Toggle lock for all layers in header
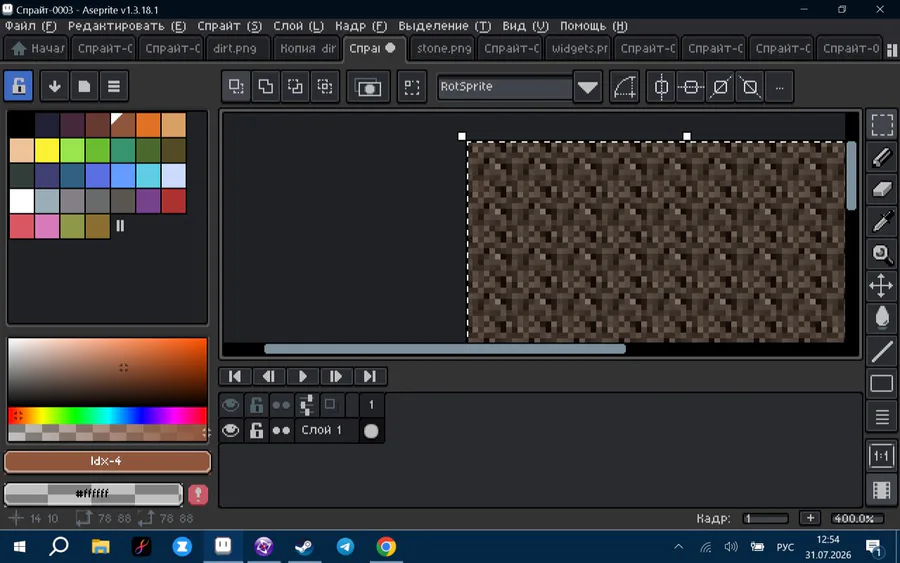Viewport: 900px width, 563px height. coord(256,405)
